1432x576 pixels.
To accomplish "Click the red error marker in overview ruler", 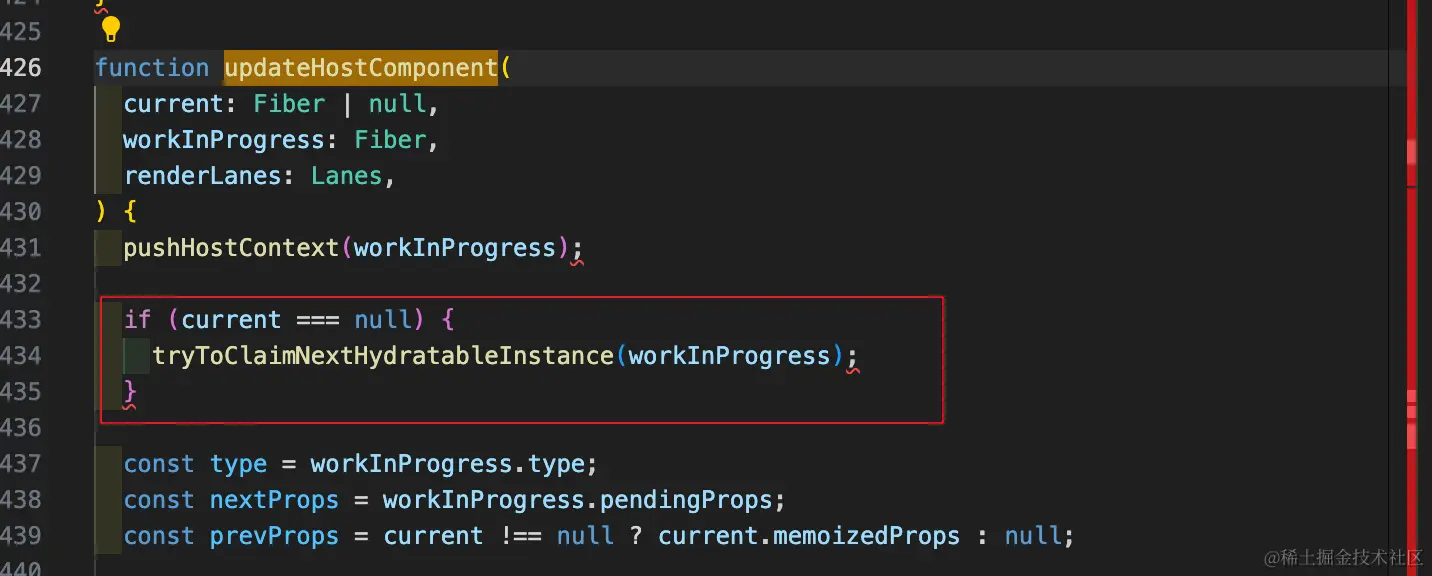I will click(x=1411, y=150).
